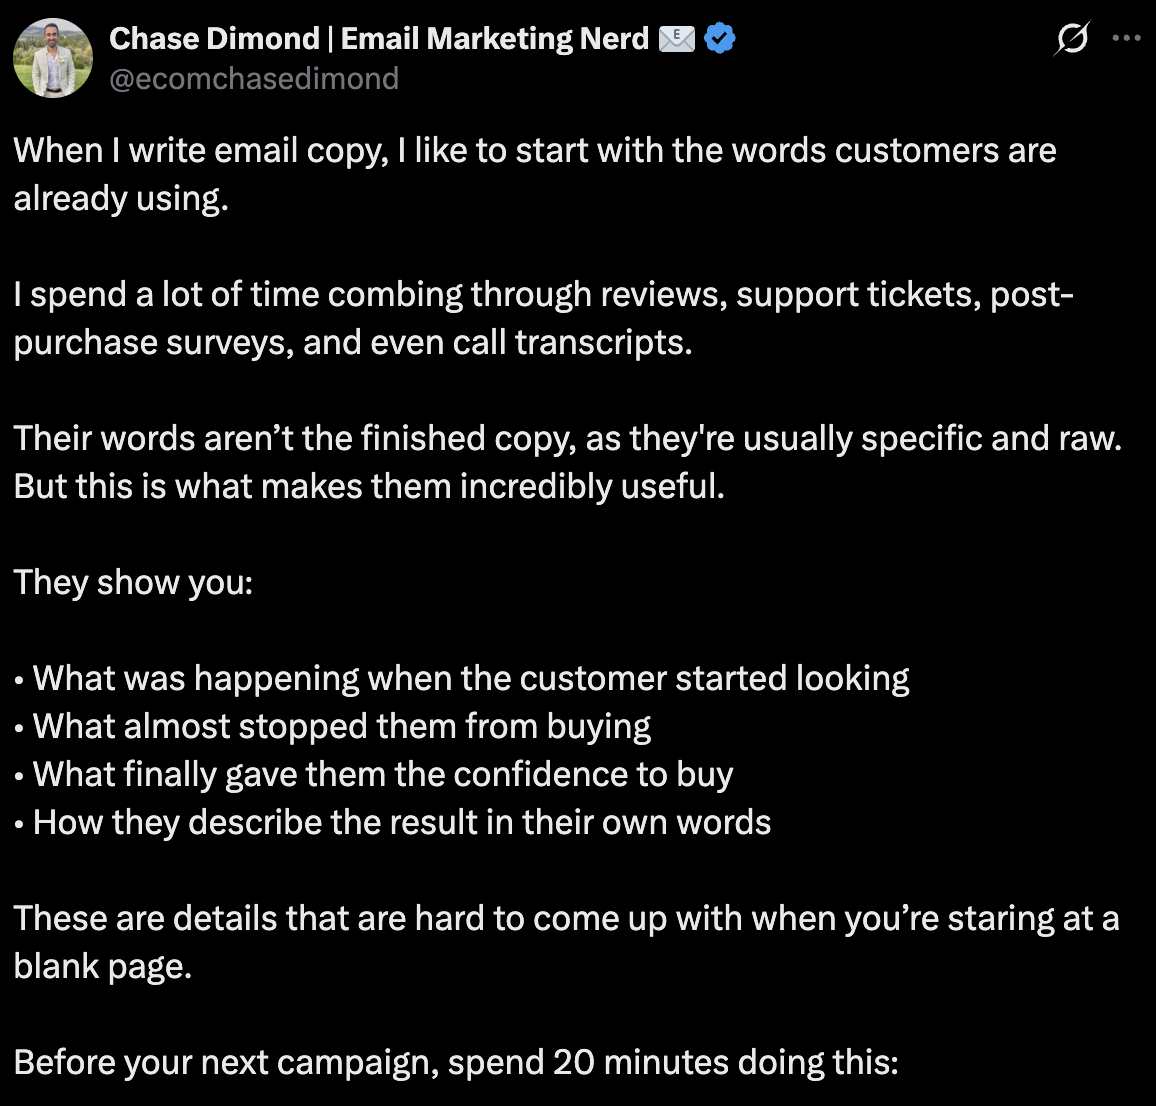Open Chase Dimond's profile avatar
The image size is (1156, 1106).
tap(53, 58)
